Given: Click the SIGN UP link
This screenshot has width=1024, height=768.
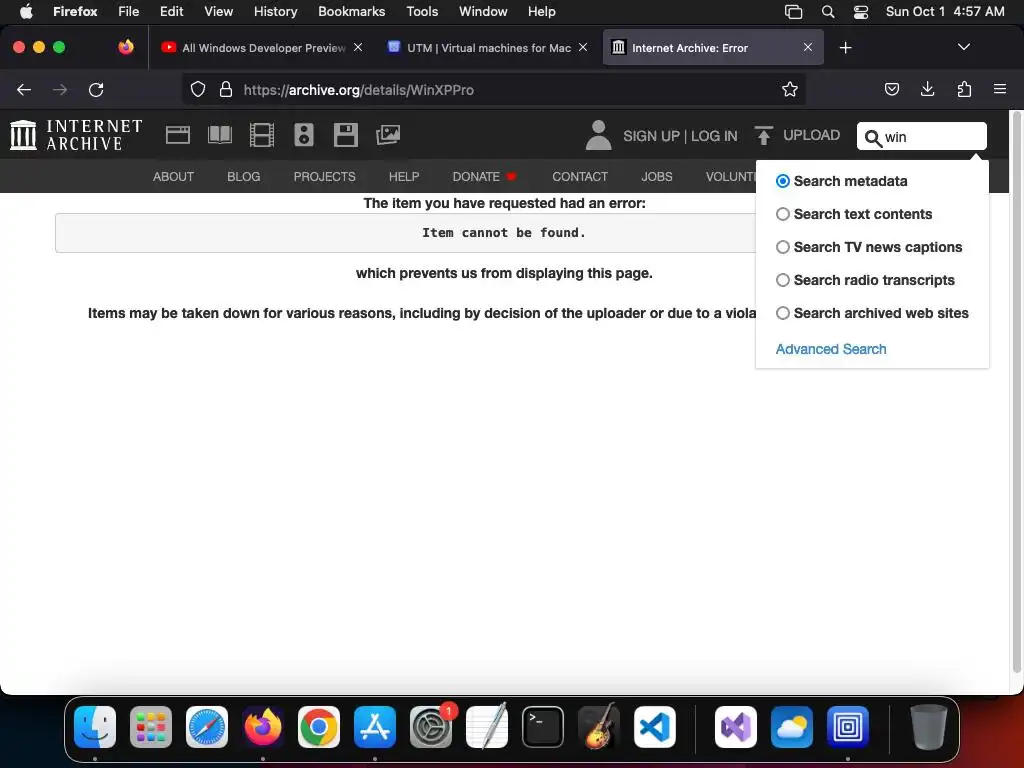Looking at the screenshot, I should (651, 136).
